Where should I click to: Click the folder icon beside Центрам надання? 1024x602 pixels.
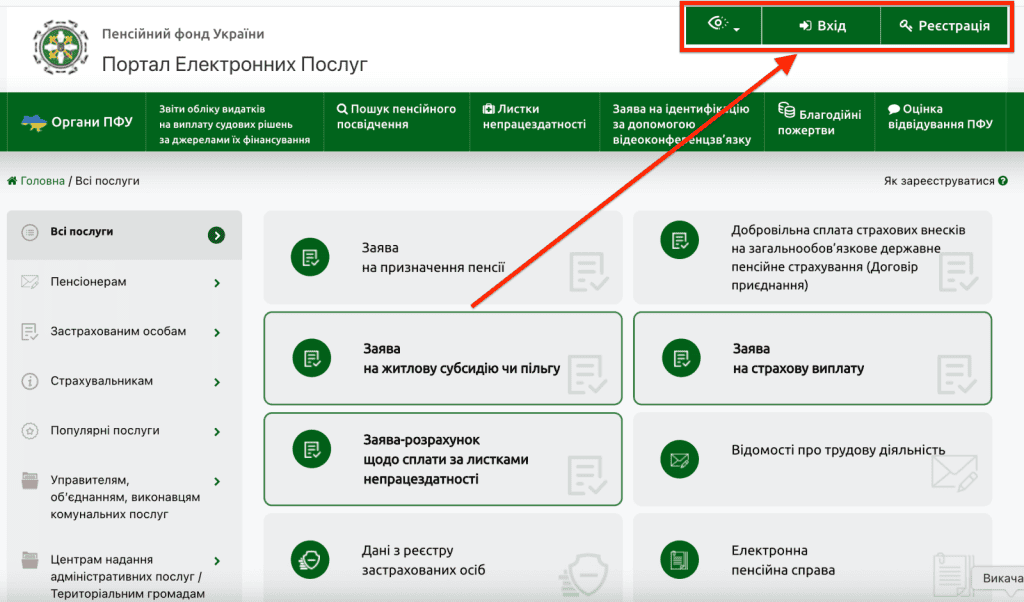[x=29, y=560]
